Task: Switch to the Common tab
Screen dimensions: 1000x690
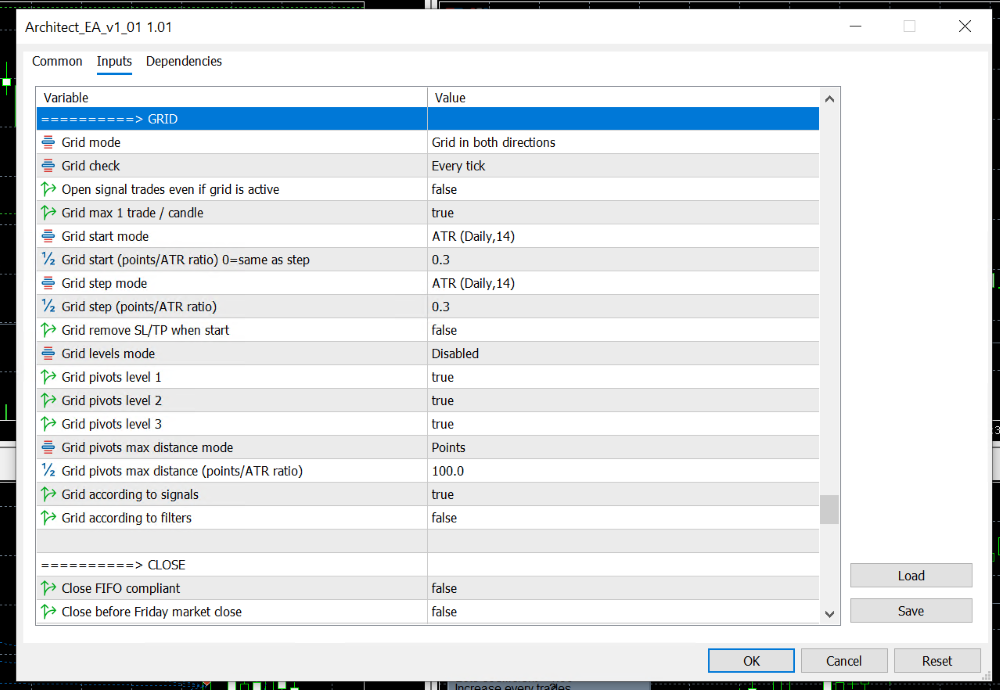Action: pos(57,62)
